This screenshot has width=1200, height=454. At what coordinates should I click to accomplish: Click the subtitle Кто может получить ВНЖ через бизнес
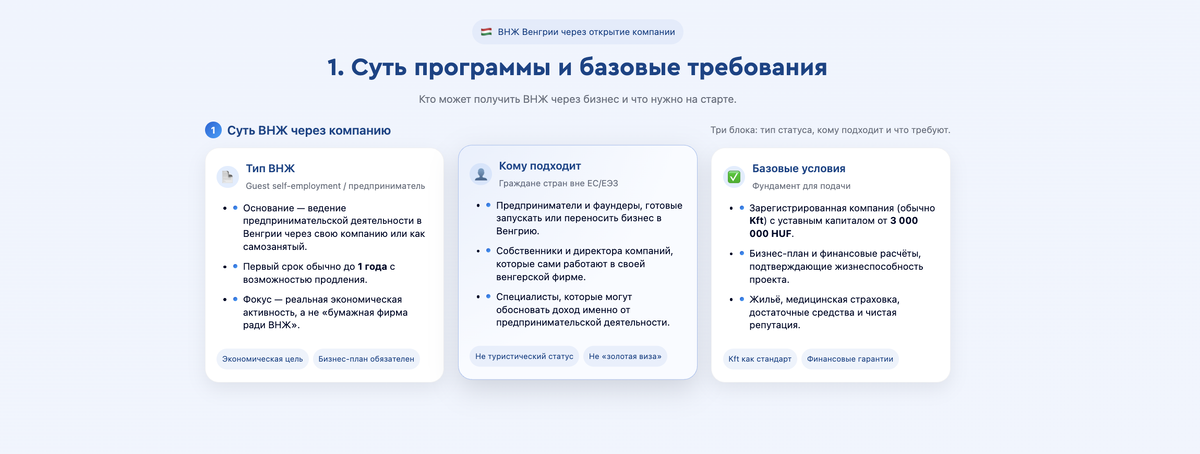click(577, 100)
